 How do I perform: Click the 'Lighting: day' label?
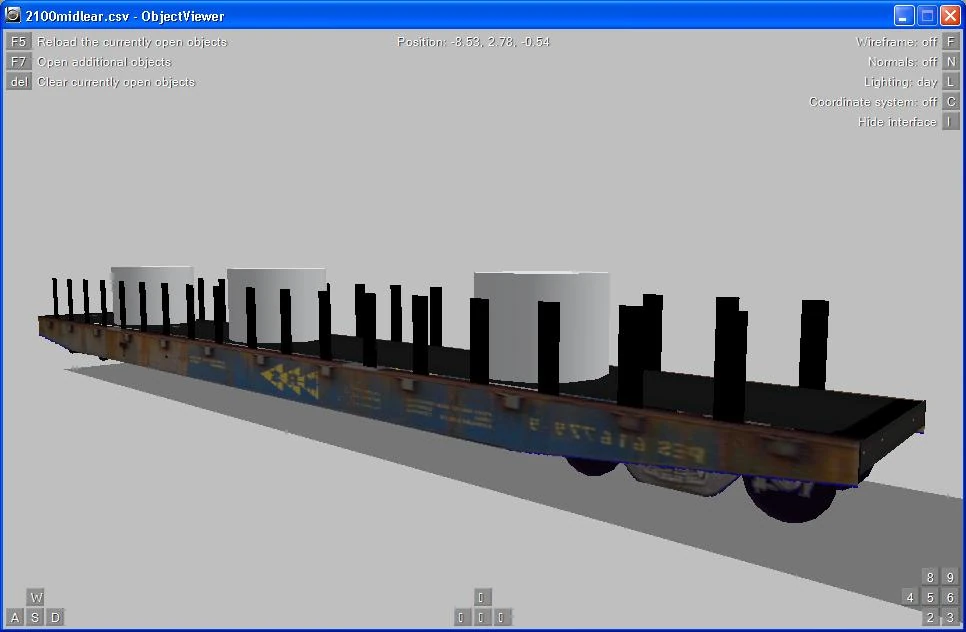pyautogui.click(x=901, y=82)
